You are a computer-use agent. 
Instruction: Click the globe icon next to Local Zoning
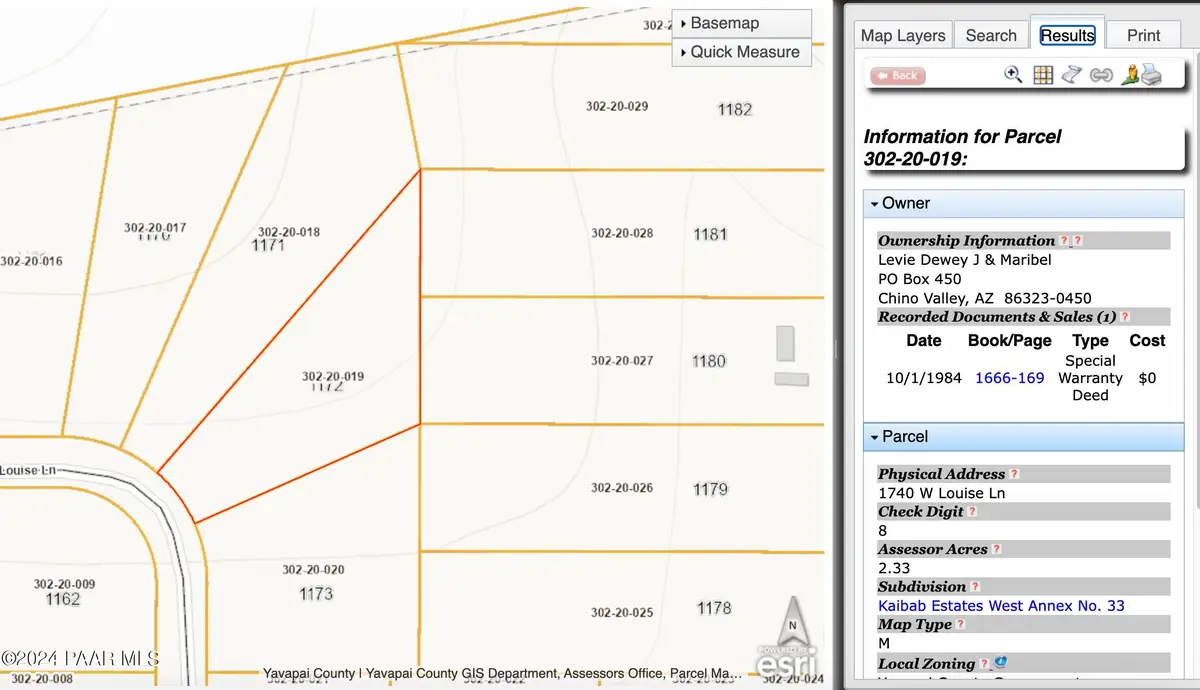pos(1001,662)
